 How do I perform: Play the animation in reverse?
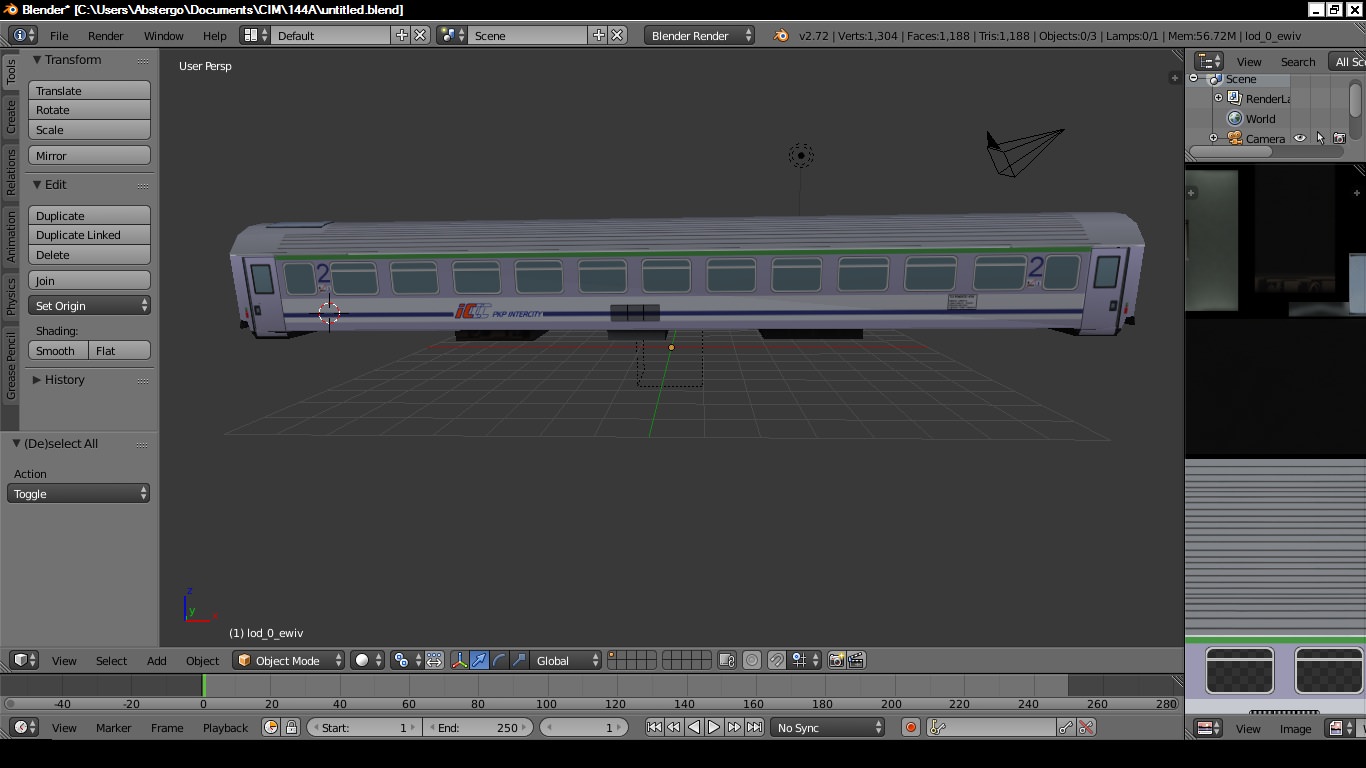pyautogui.click(x=694, y=728)
